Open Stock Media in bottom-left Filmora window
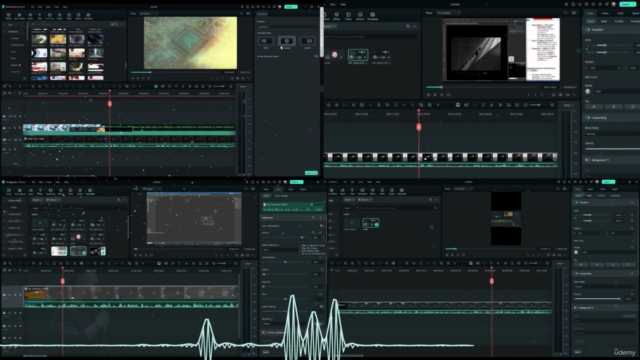The height and width of the screenshot is (360, 640). click(x=20, y=191)
